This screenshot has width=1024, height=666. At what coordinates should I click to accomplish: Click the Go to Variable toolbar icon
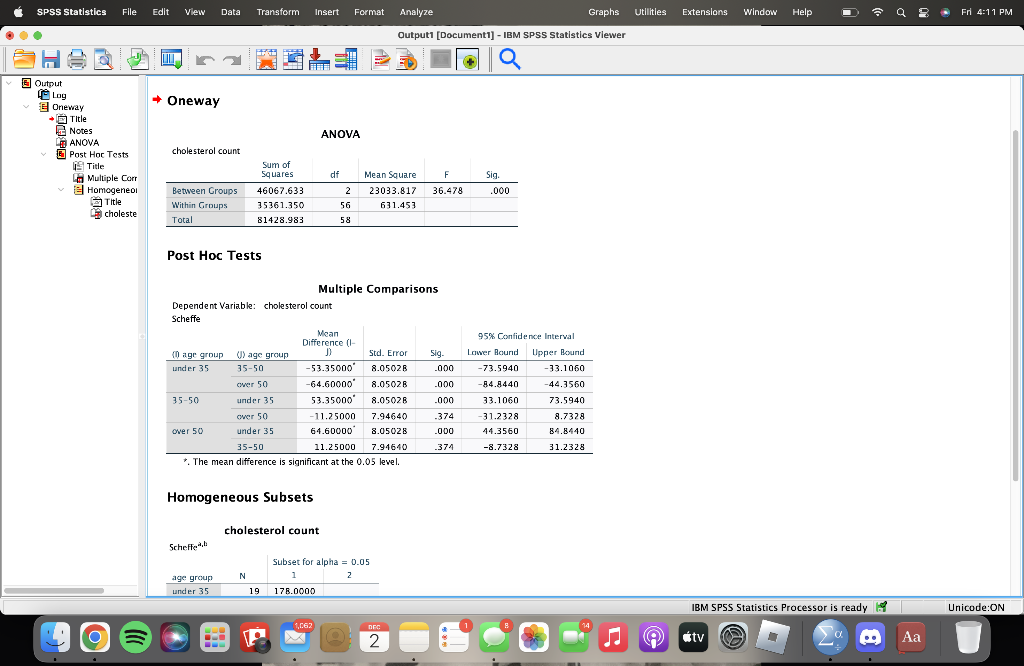click(x=319, y=59)
